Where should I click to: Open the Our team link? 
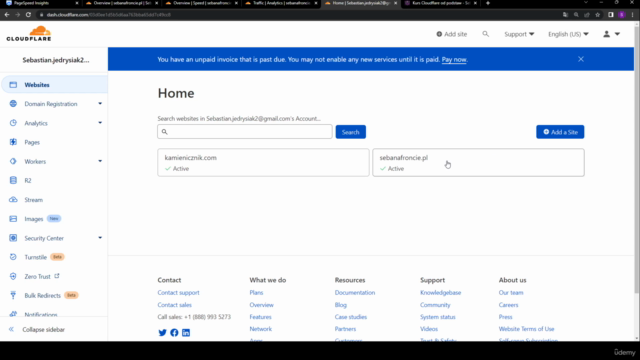click(x=511, y=293)
